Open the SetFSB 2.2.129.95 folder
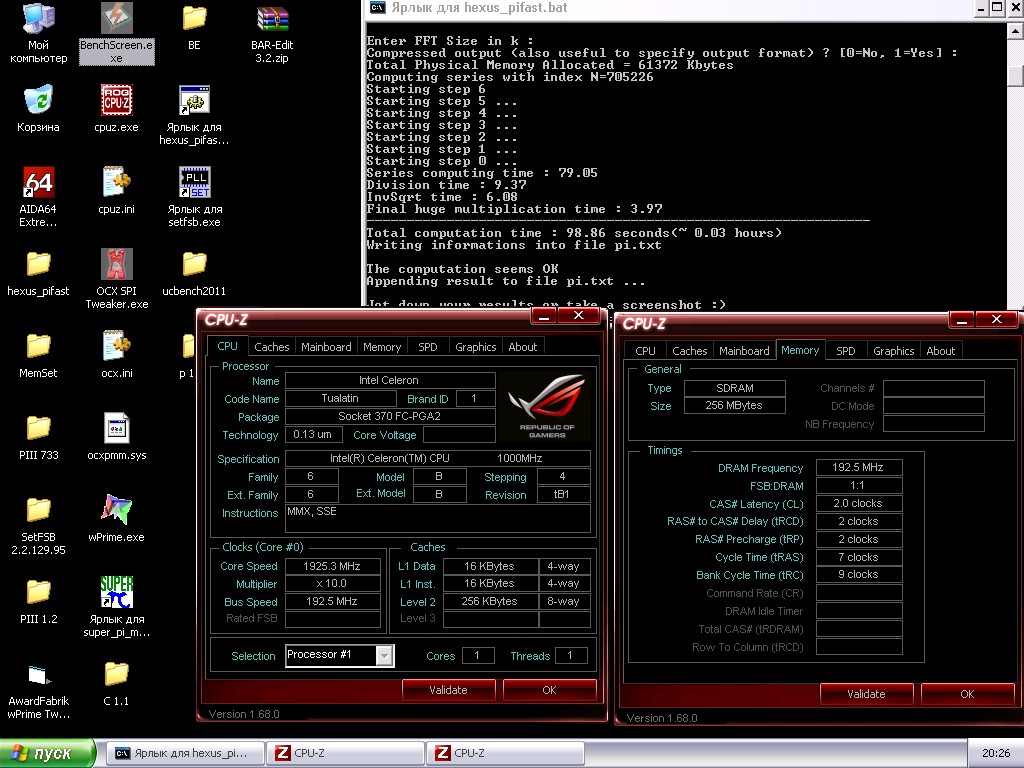 click(39, 525)
